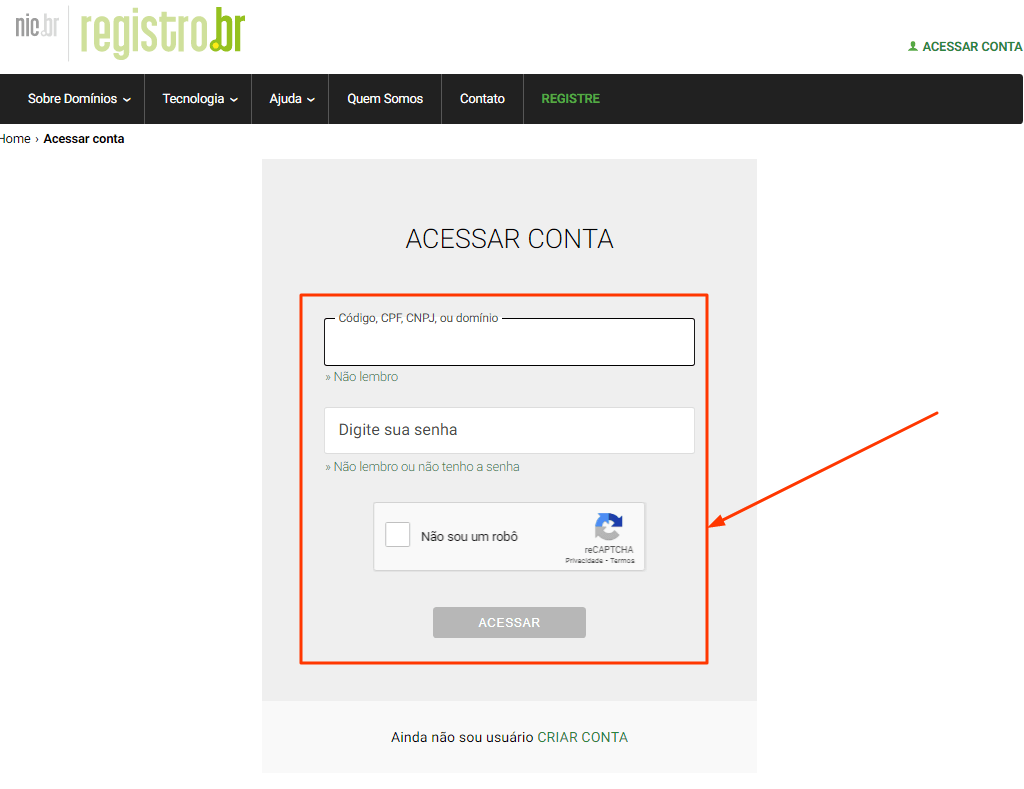Open CRIAR CONTA link
The width and height of the screenshot is (1024, 789).
coord(583,737)
